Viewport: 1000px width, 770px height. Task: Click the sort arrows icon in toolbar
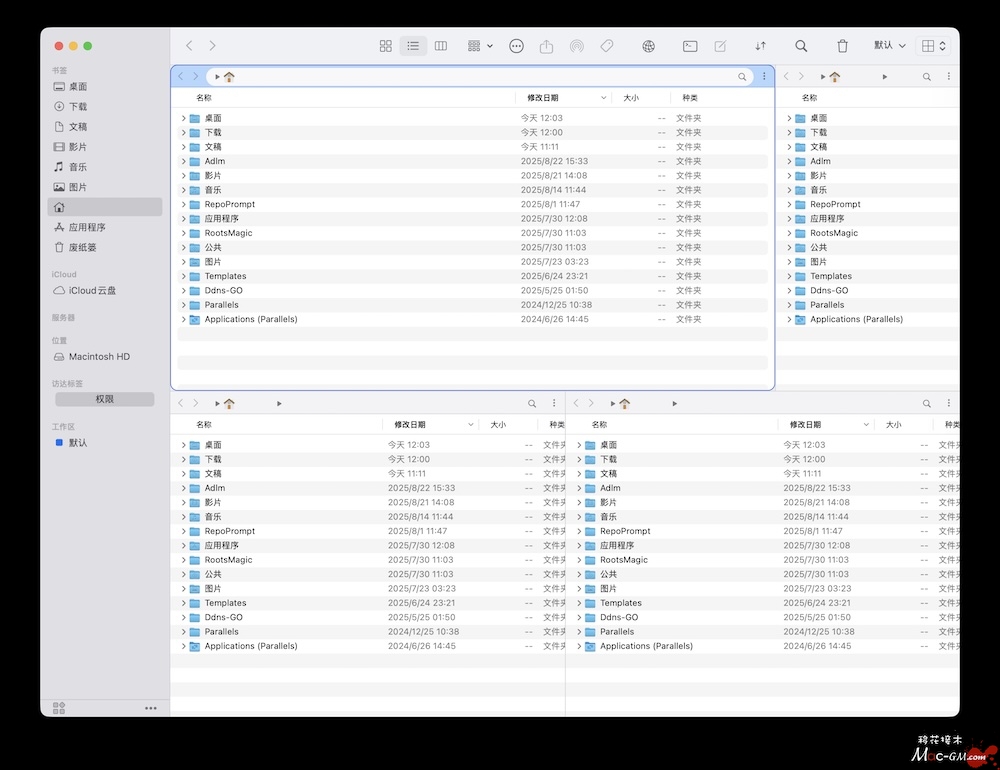760,46
